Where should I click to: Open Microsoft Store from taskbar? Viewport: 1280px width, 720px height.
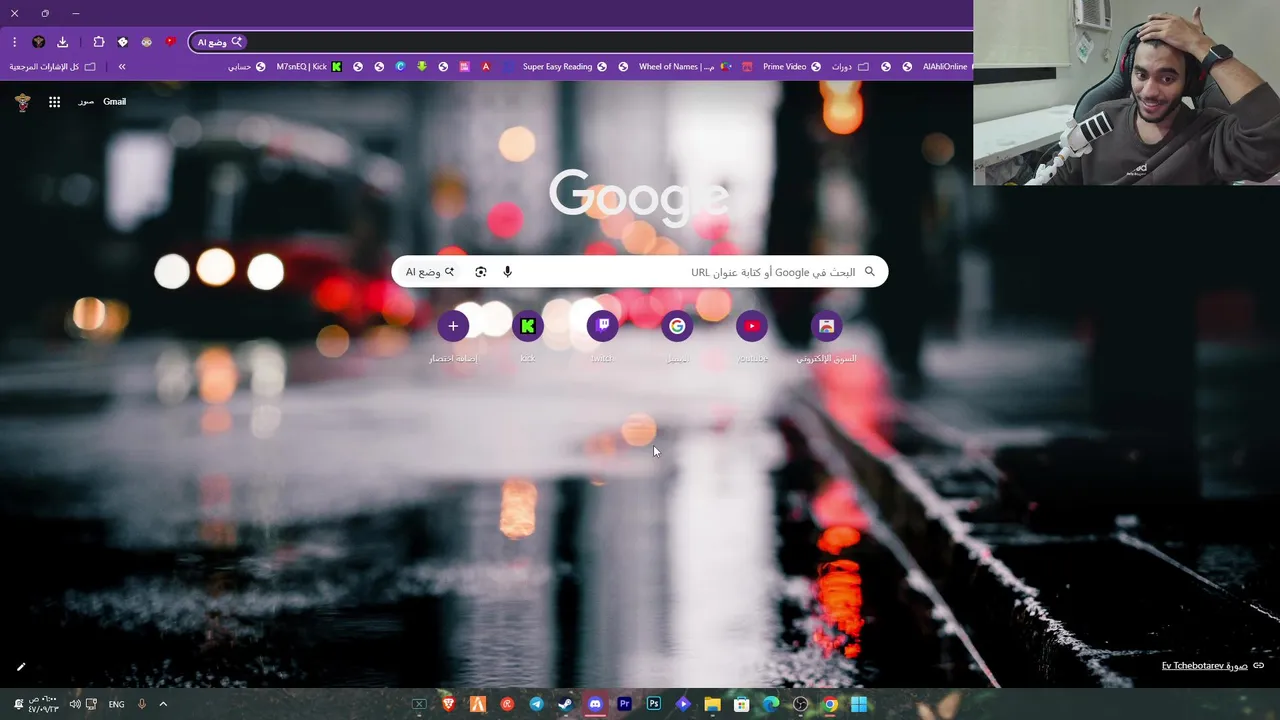point(741,704)
